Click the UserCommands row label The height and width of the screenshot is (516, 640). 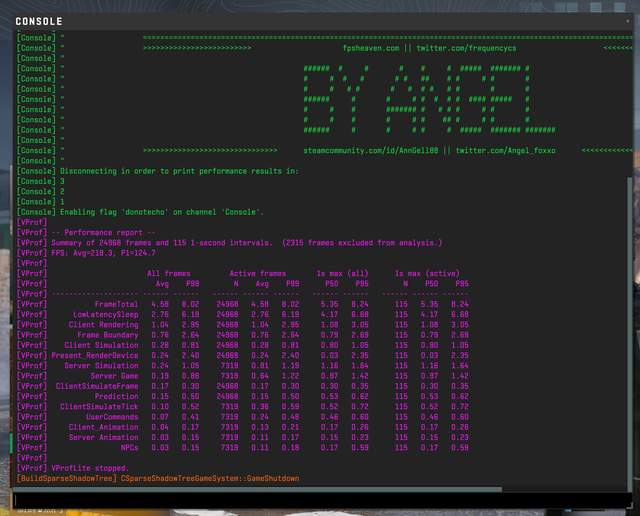coord(112,417)
